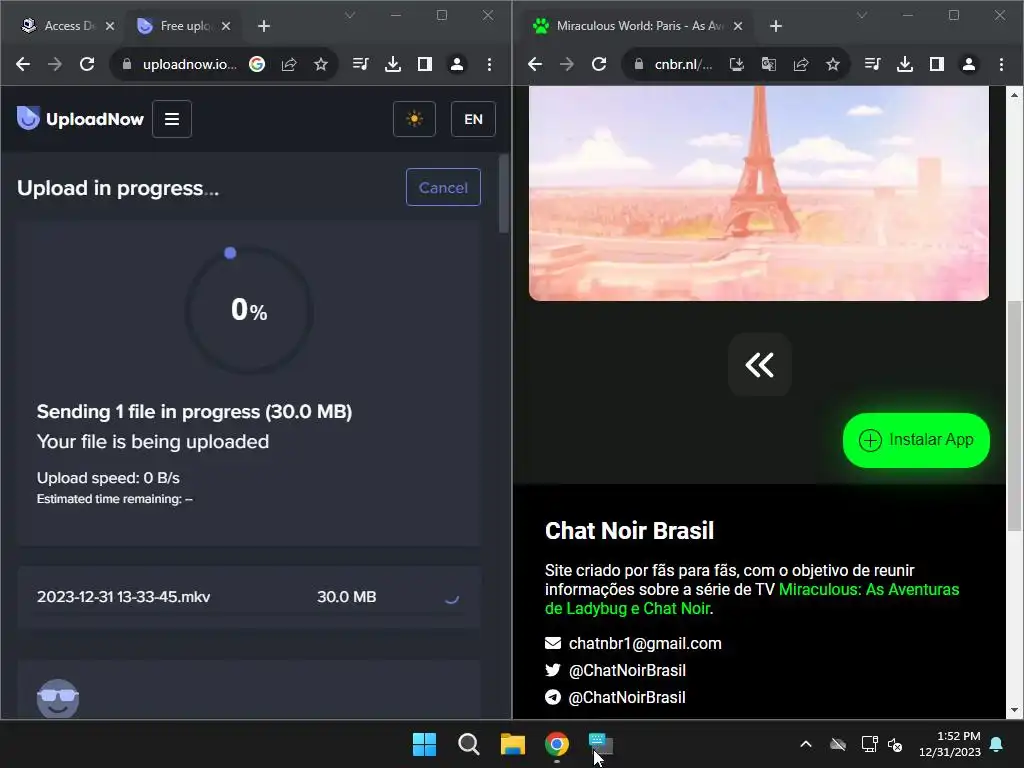The width and height of the screenshot is (1024, 768).
Task: Select the 2023-12-31 13-33-45.mkv file row
Action: coord(249,597)
